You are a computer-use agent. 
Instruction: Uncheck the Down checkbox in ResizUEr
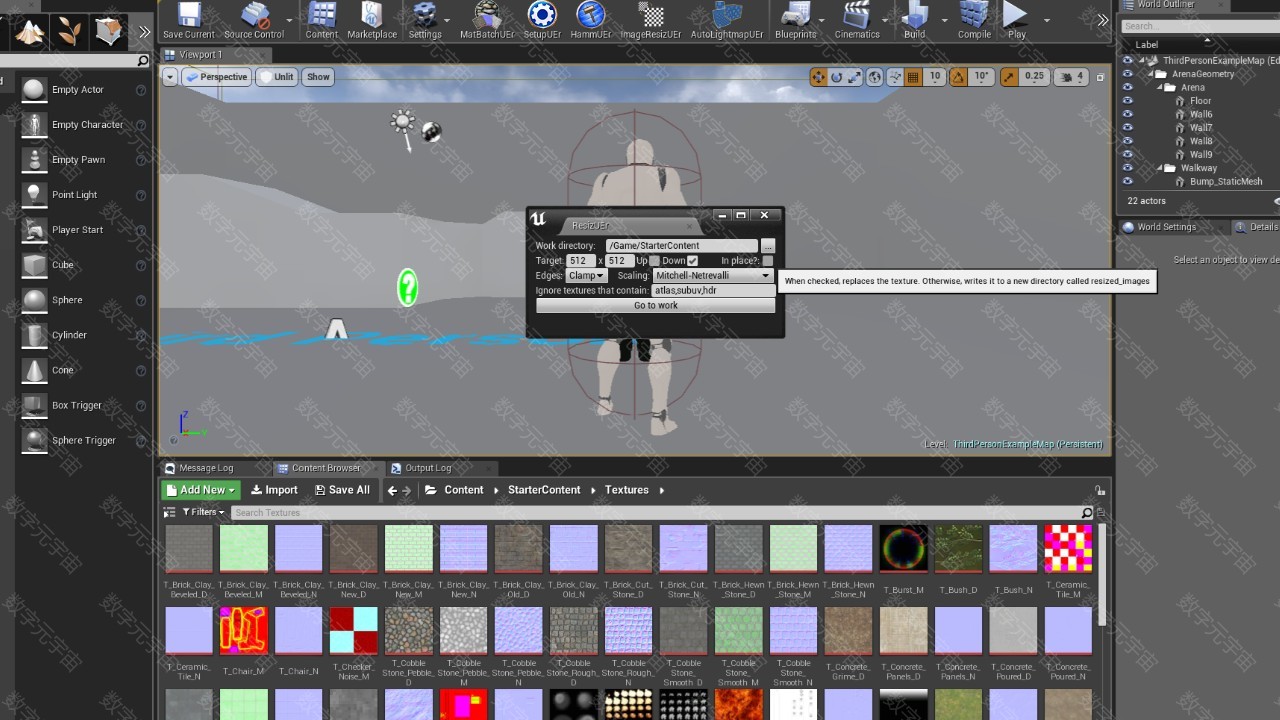click(x=692, y=261)
